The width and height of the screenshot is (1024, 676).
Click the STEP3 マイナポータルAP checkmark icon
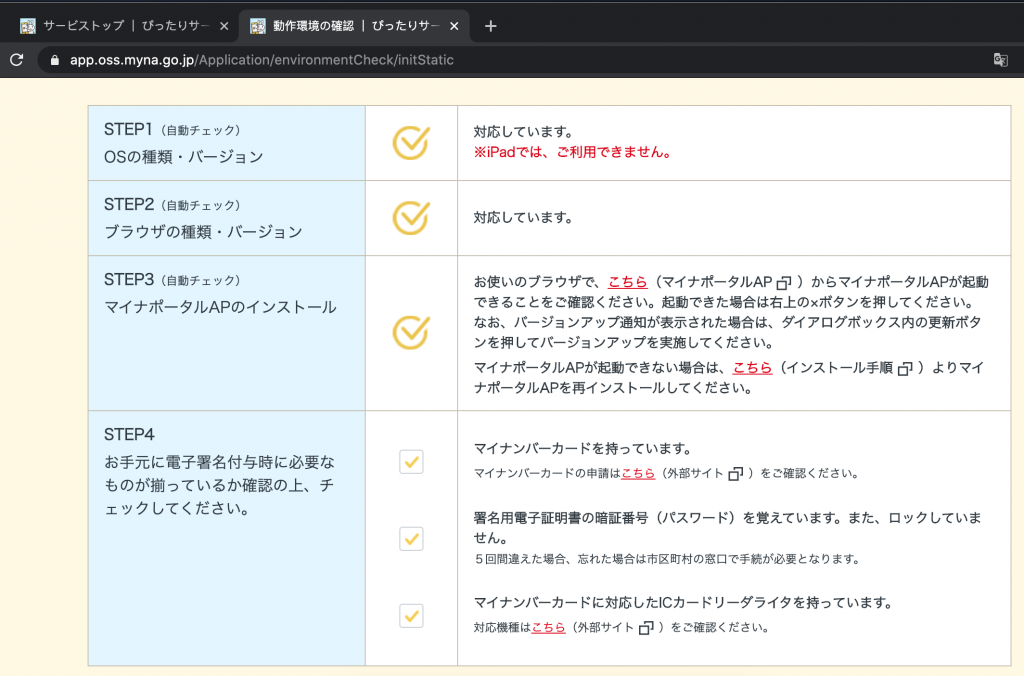(410, 330)
